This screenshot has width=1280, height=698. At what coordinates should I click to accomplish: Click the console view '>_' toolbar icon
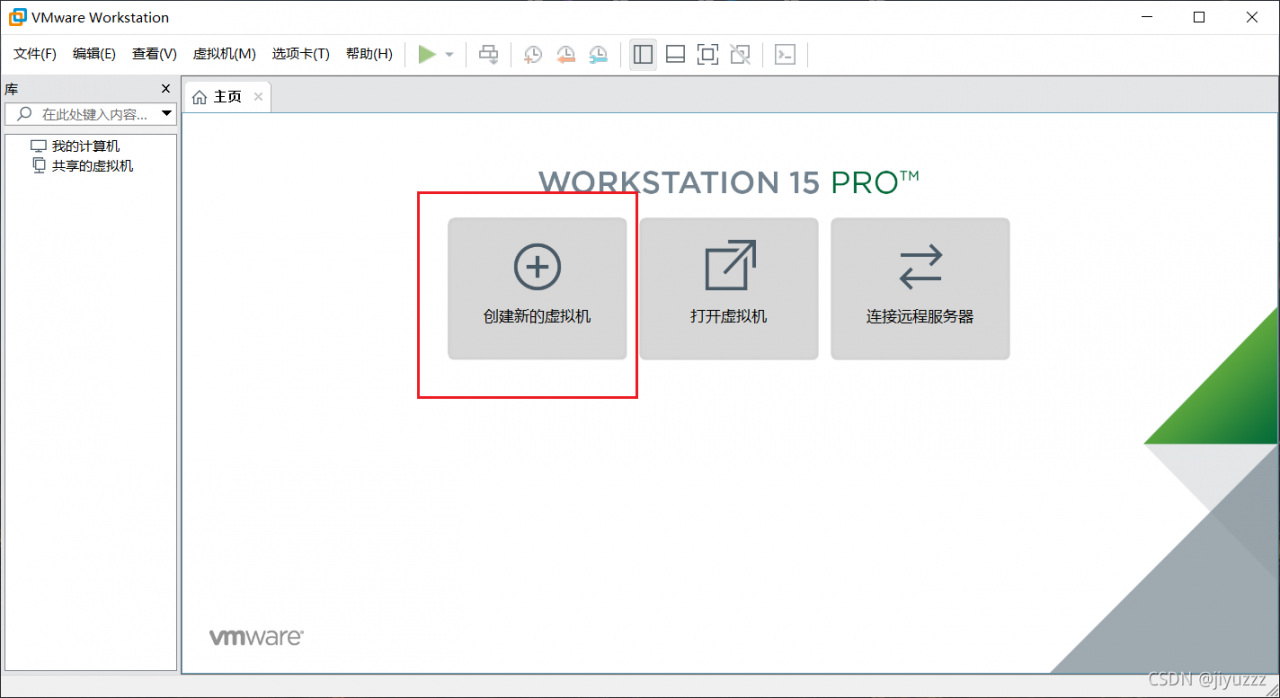[785, 54]
